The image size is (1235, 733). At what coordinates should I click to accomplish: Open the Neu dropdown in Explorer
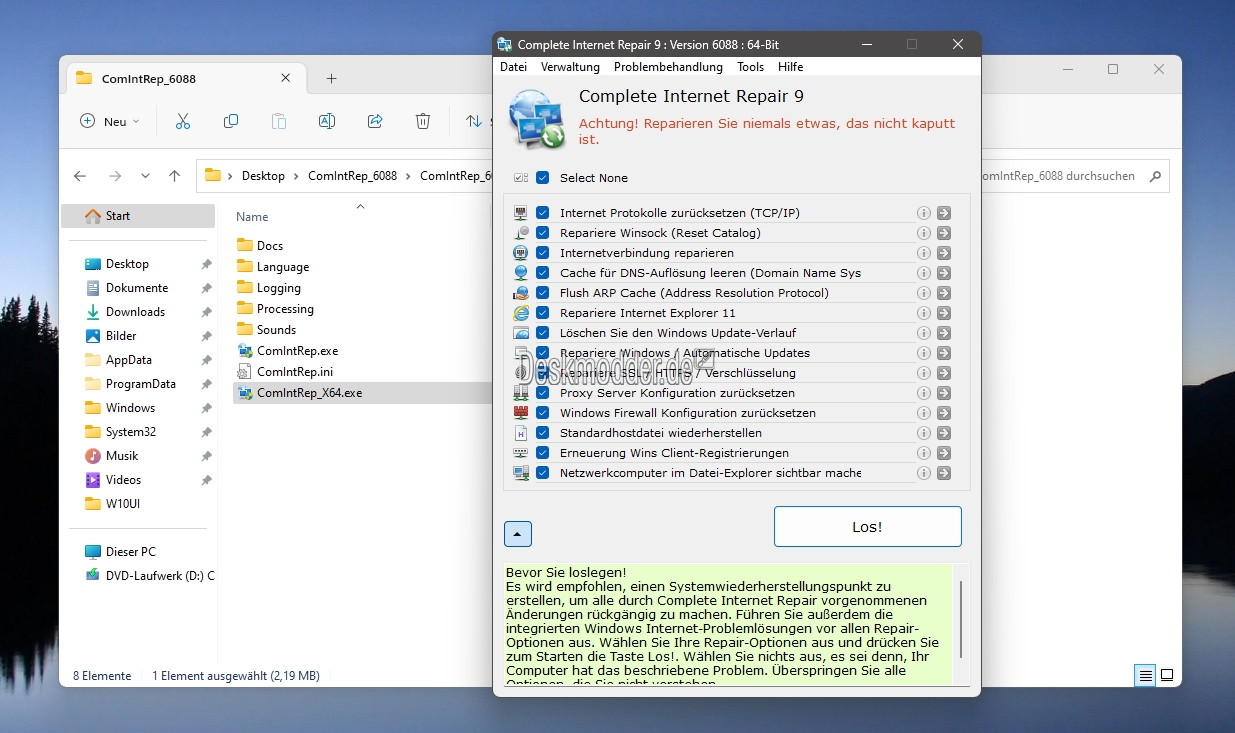tap(109, 121)
